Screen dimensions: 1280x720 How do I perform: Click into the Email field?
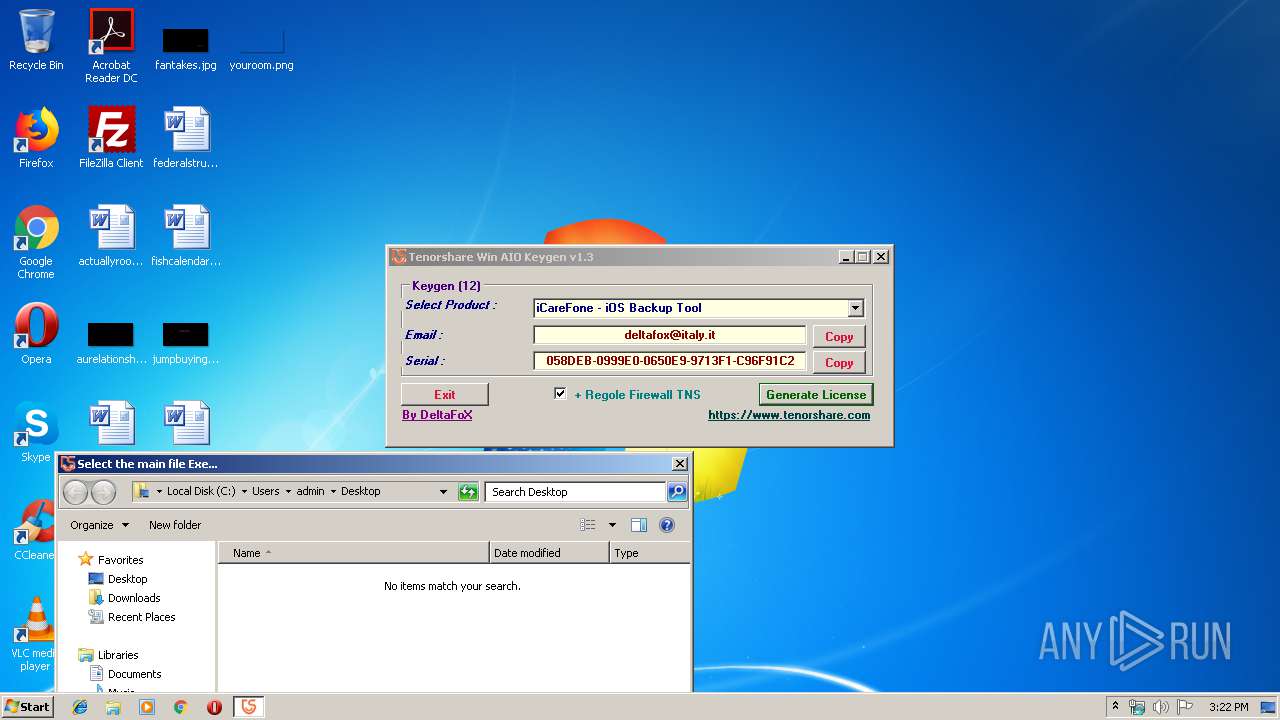[670, 336]
